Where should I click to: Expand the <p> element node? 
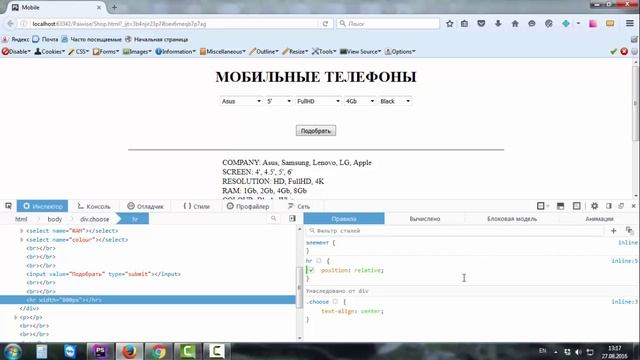click(16, 317)
